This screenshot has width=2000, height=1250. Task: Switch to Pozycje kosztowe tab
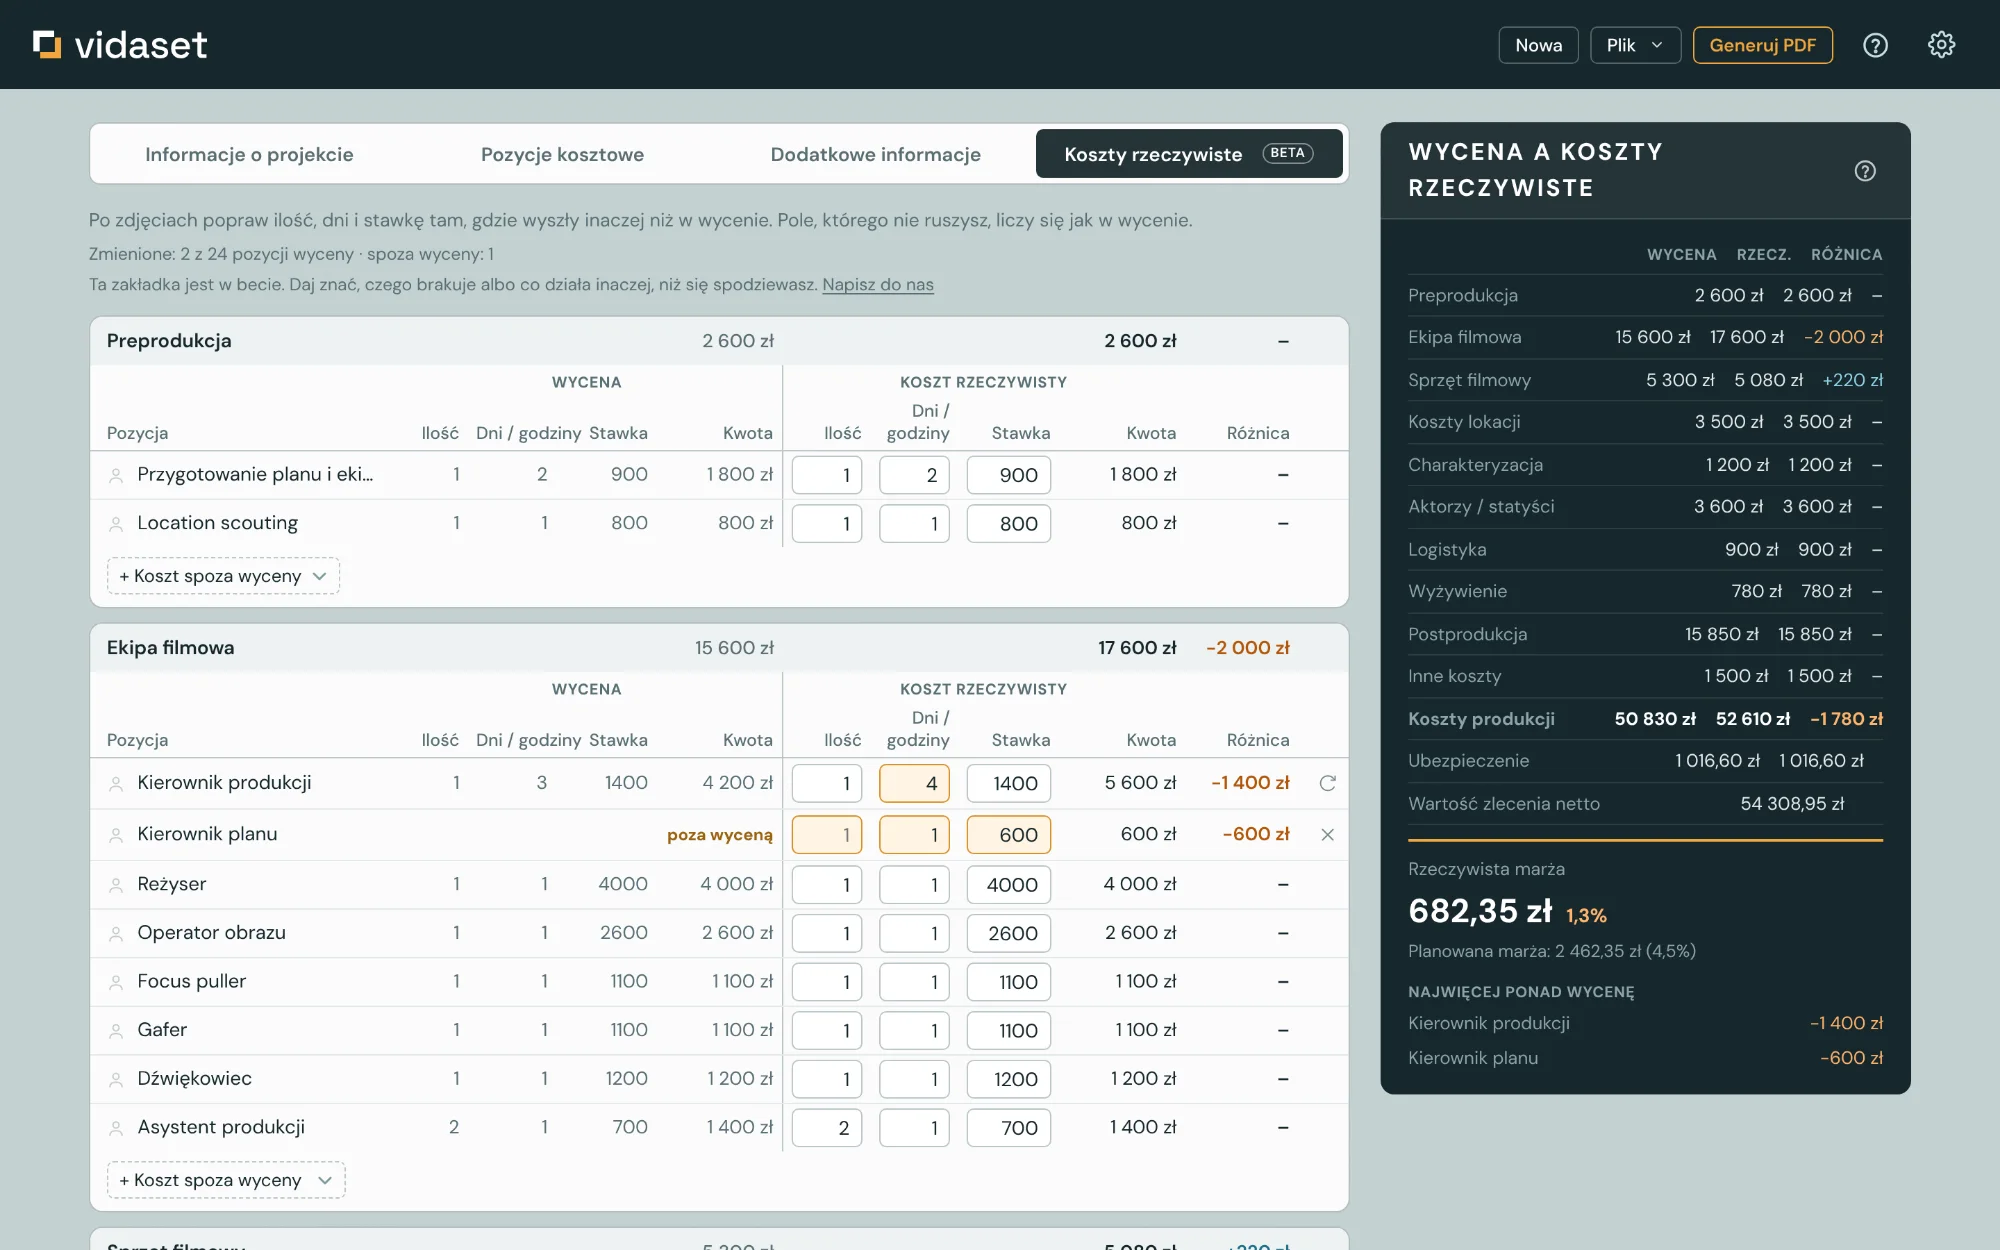[562, 154]
